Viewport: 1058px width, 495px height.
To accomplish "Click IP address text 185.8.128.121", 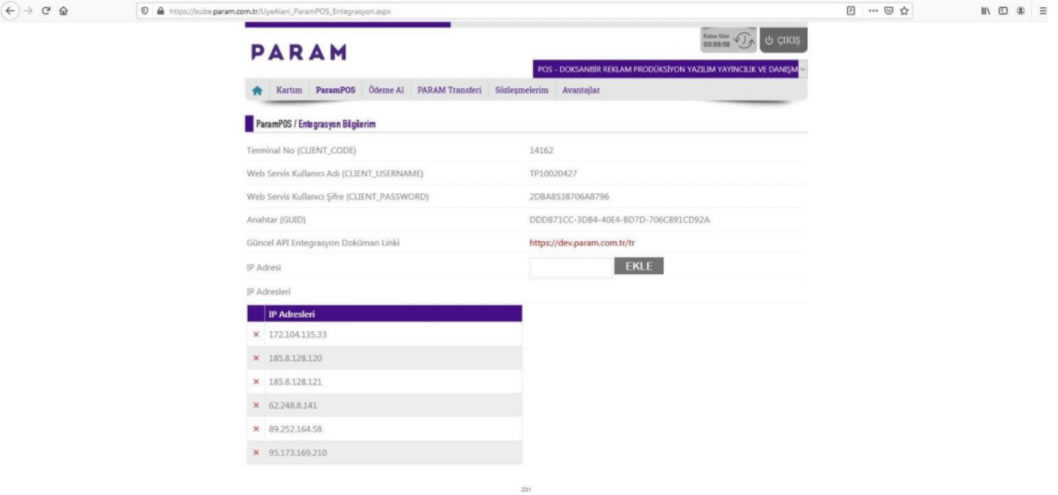I will (x=296, y=382).
